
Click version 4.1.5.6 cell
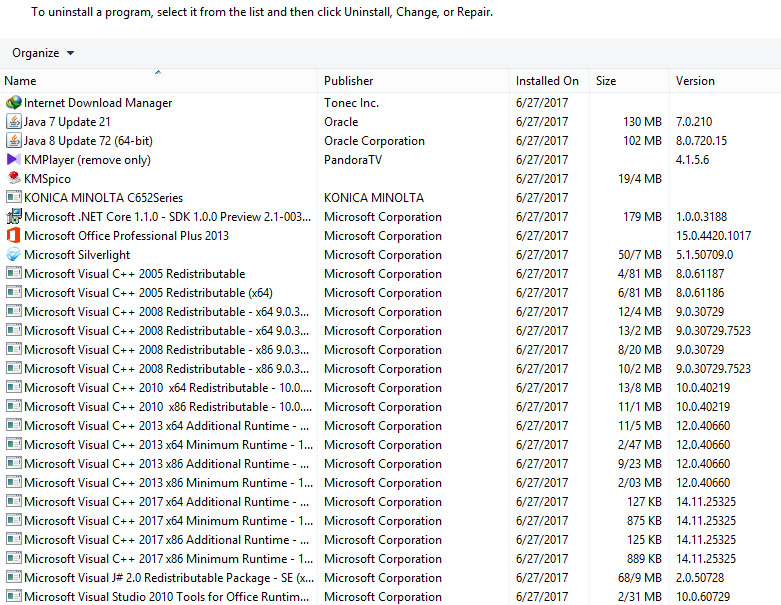pos(692,160)
